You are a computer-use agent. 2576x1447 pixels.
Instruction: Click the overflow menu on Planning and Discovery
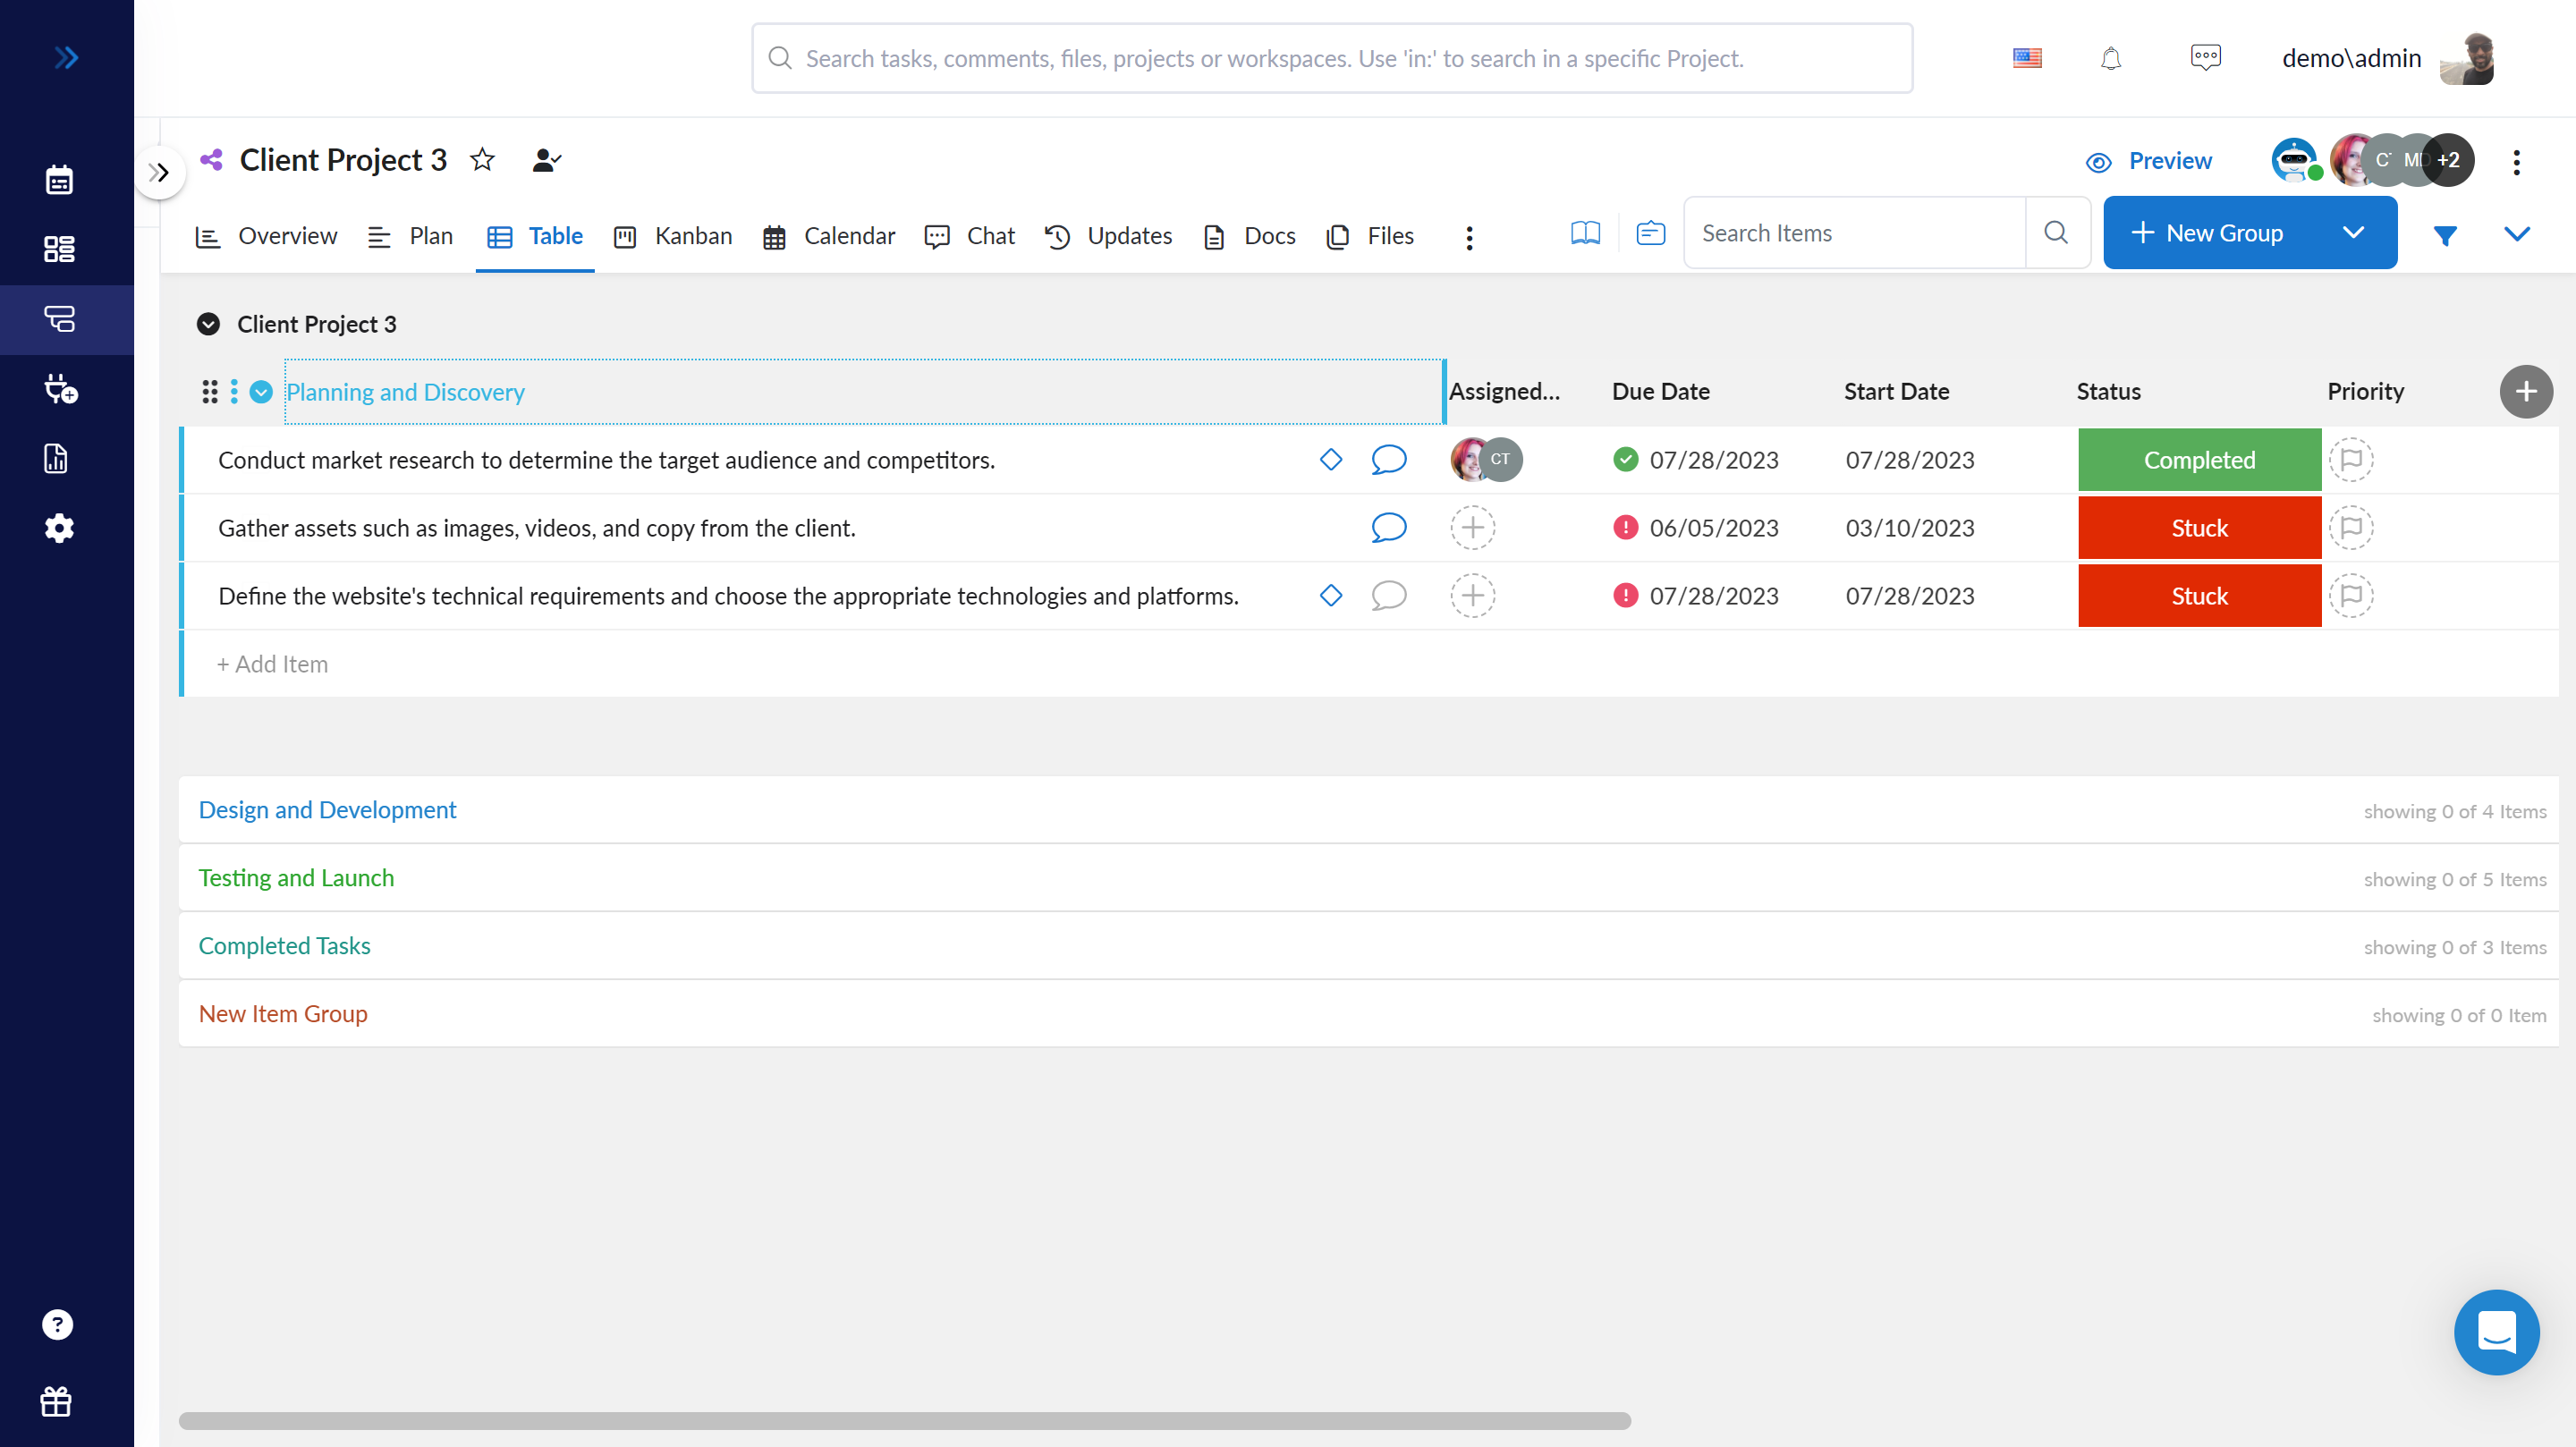click(x=232, y=391)
